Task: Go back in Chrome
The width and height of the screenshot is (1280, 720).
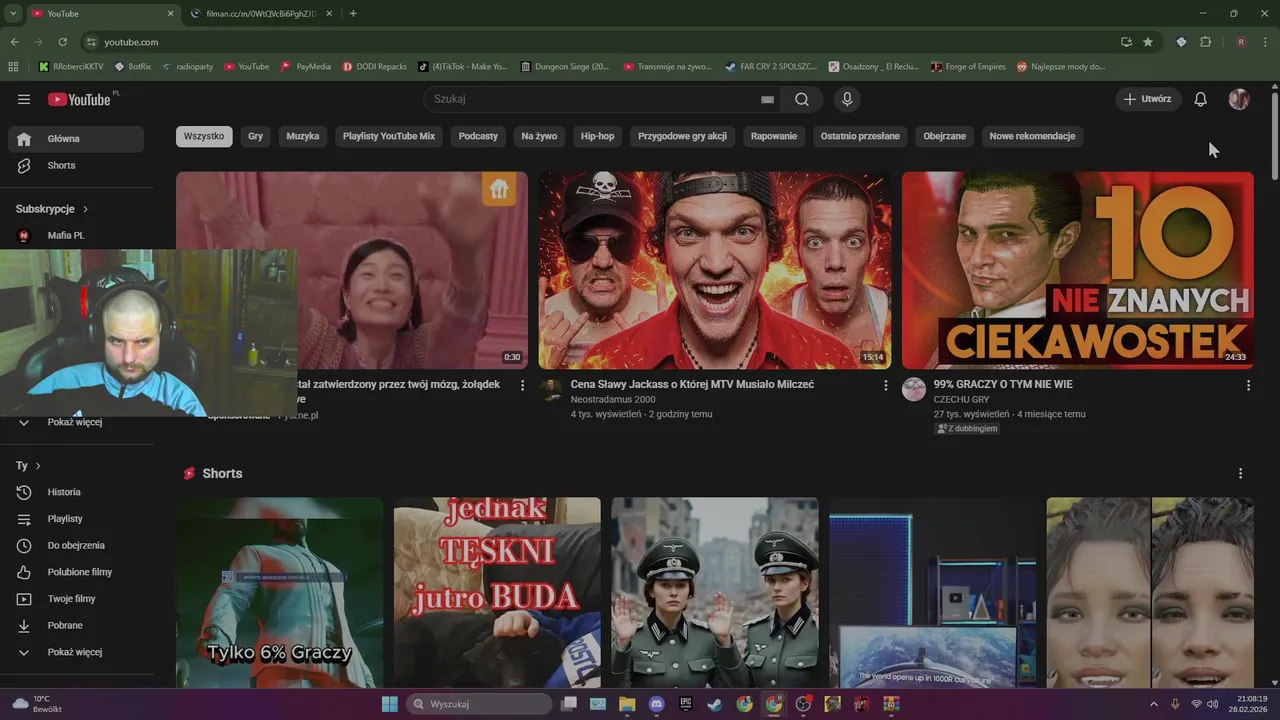Action: [14, 42]
